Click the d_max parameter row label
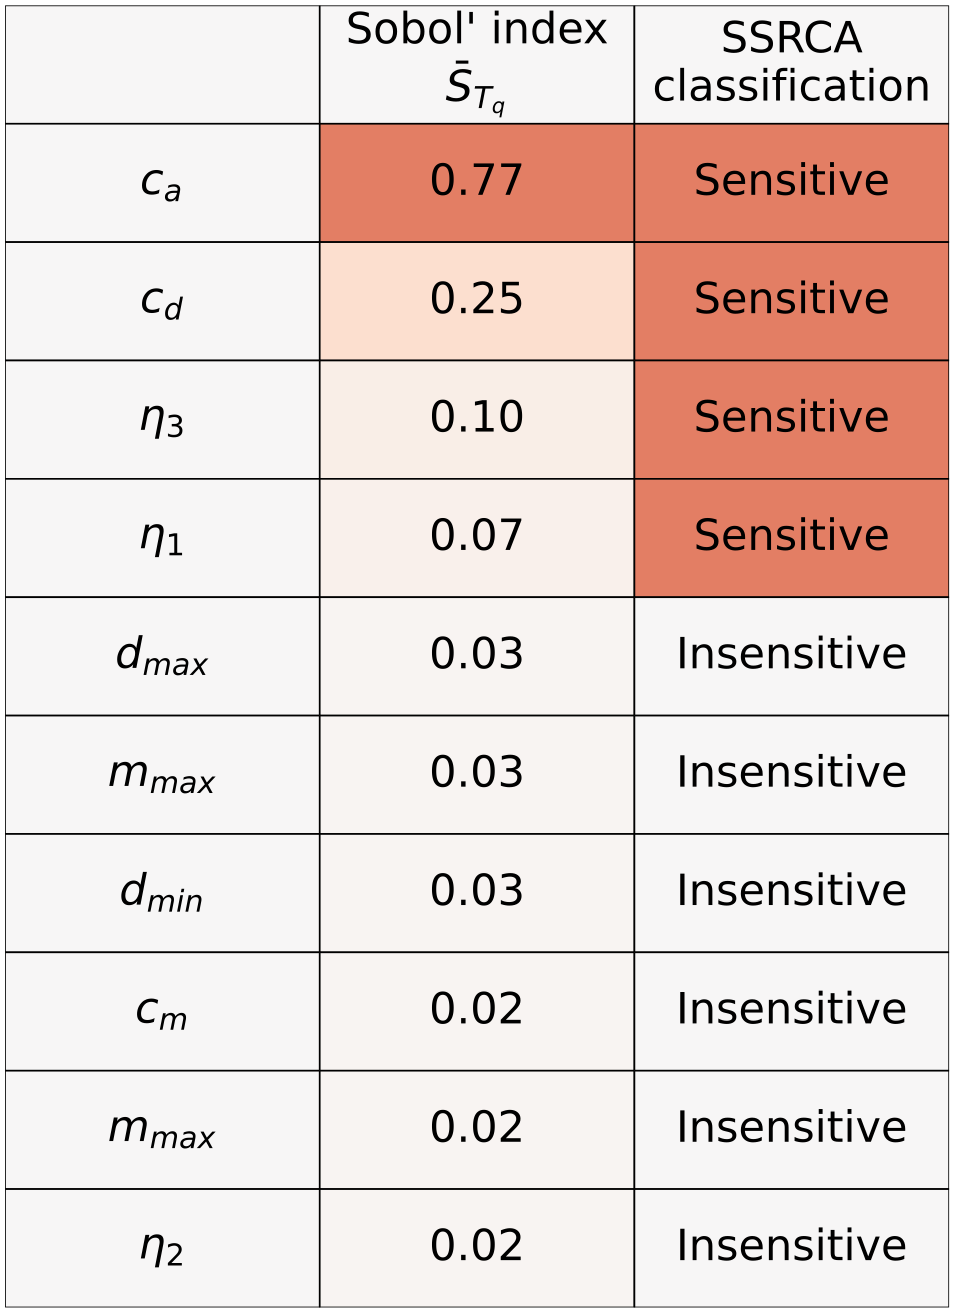This screenshot has height=1312, width=954. 162,656
